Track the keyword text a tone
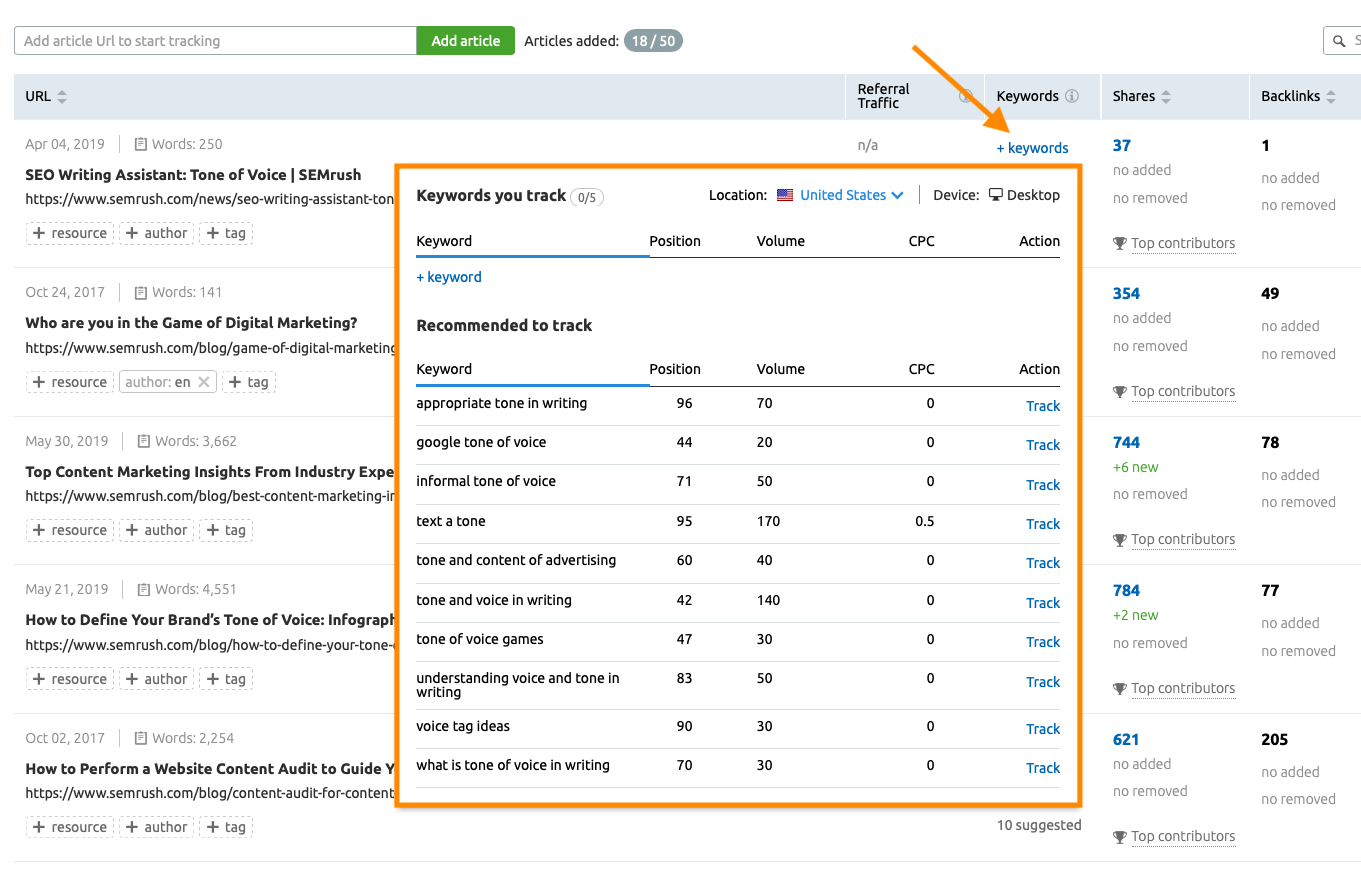Image resolution: width=1361 pixels, height=873 pixels. [1042, 523]
